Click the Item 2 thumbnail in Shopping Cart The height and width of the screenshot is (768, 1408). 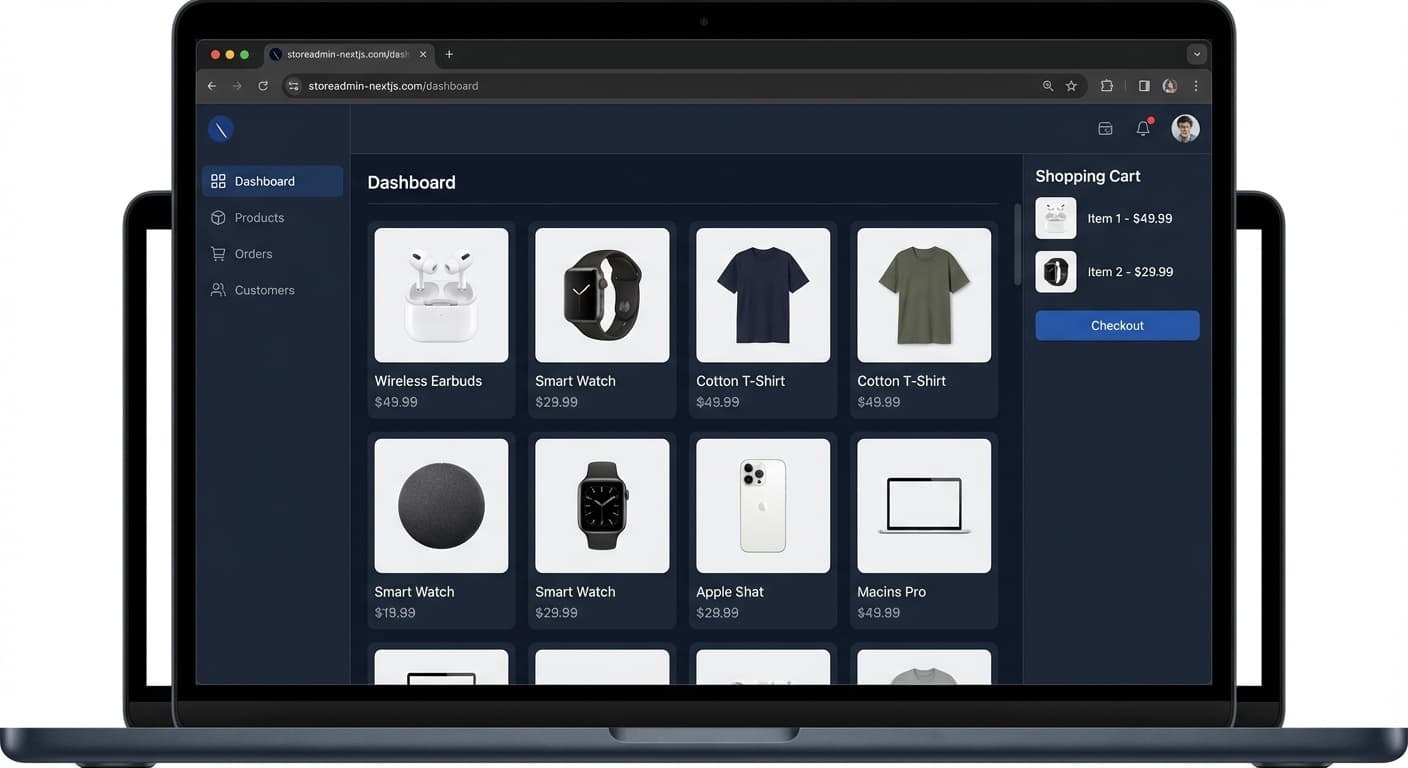[x=1056, y=272]
